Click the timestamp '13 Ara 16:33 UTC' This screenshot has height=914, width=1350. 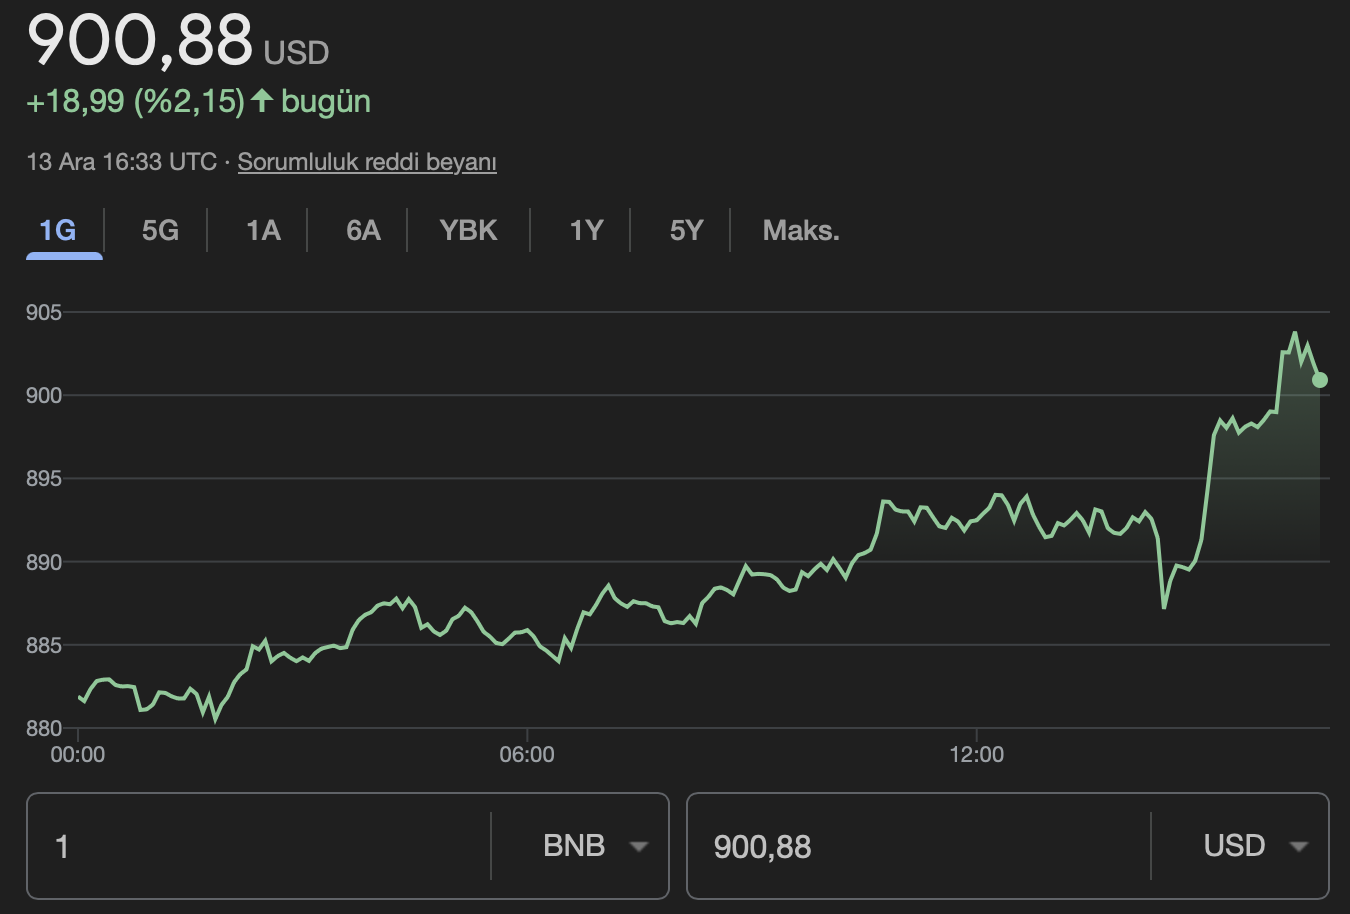point(120,160)
